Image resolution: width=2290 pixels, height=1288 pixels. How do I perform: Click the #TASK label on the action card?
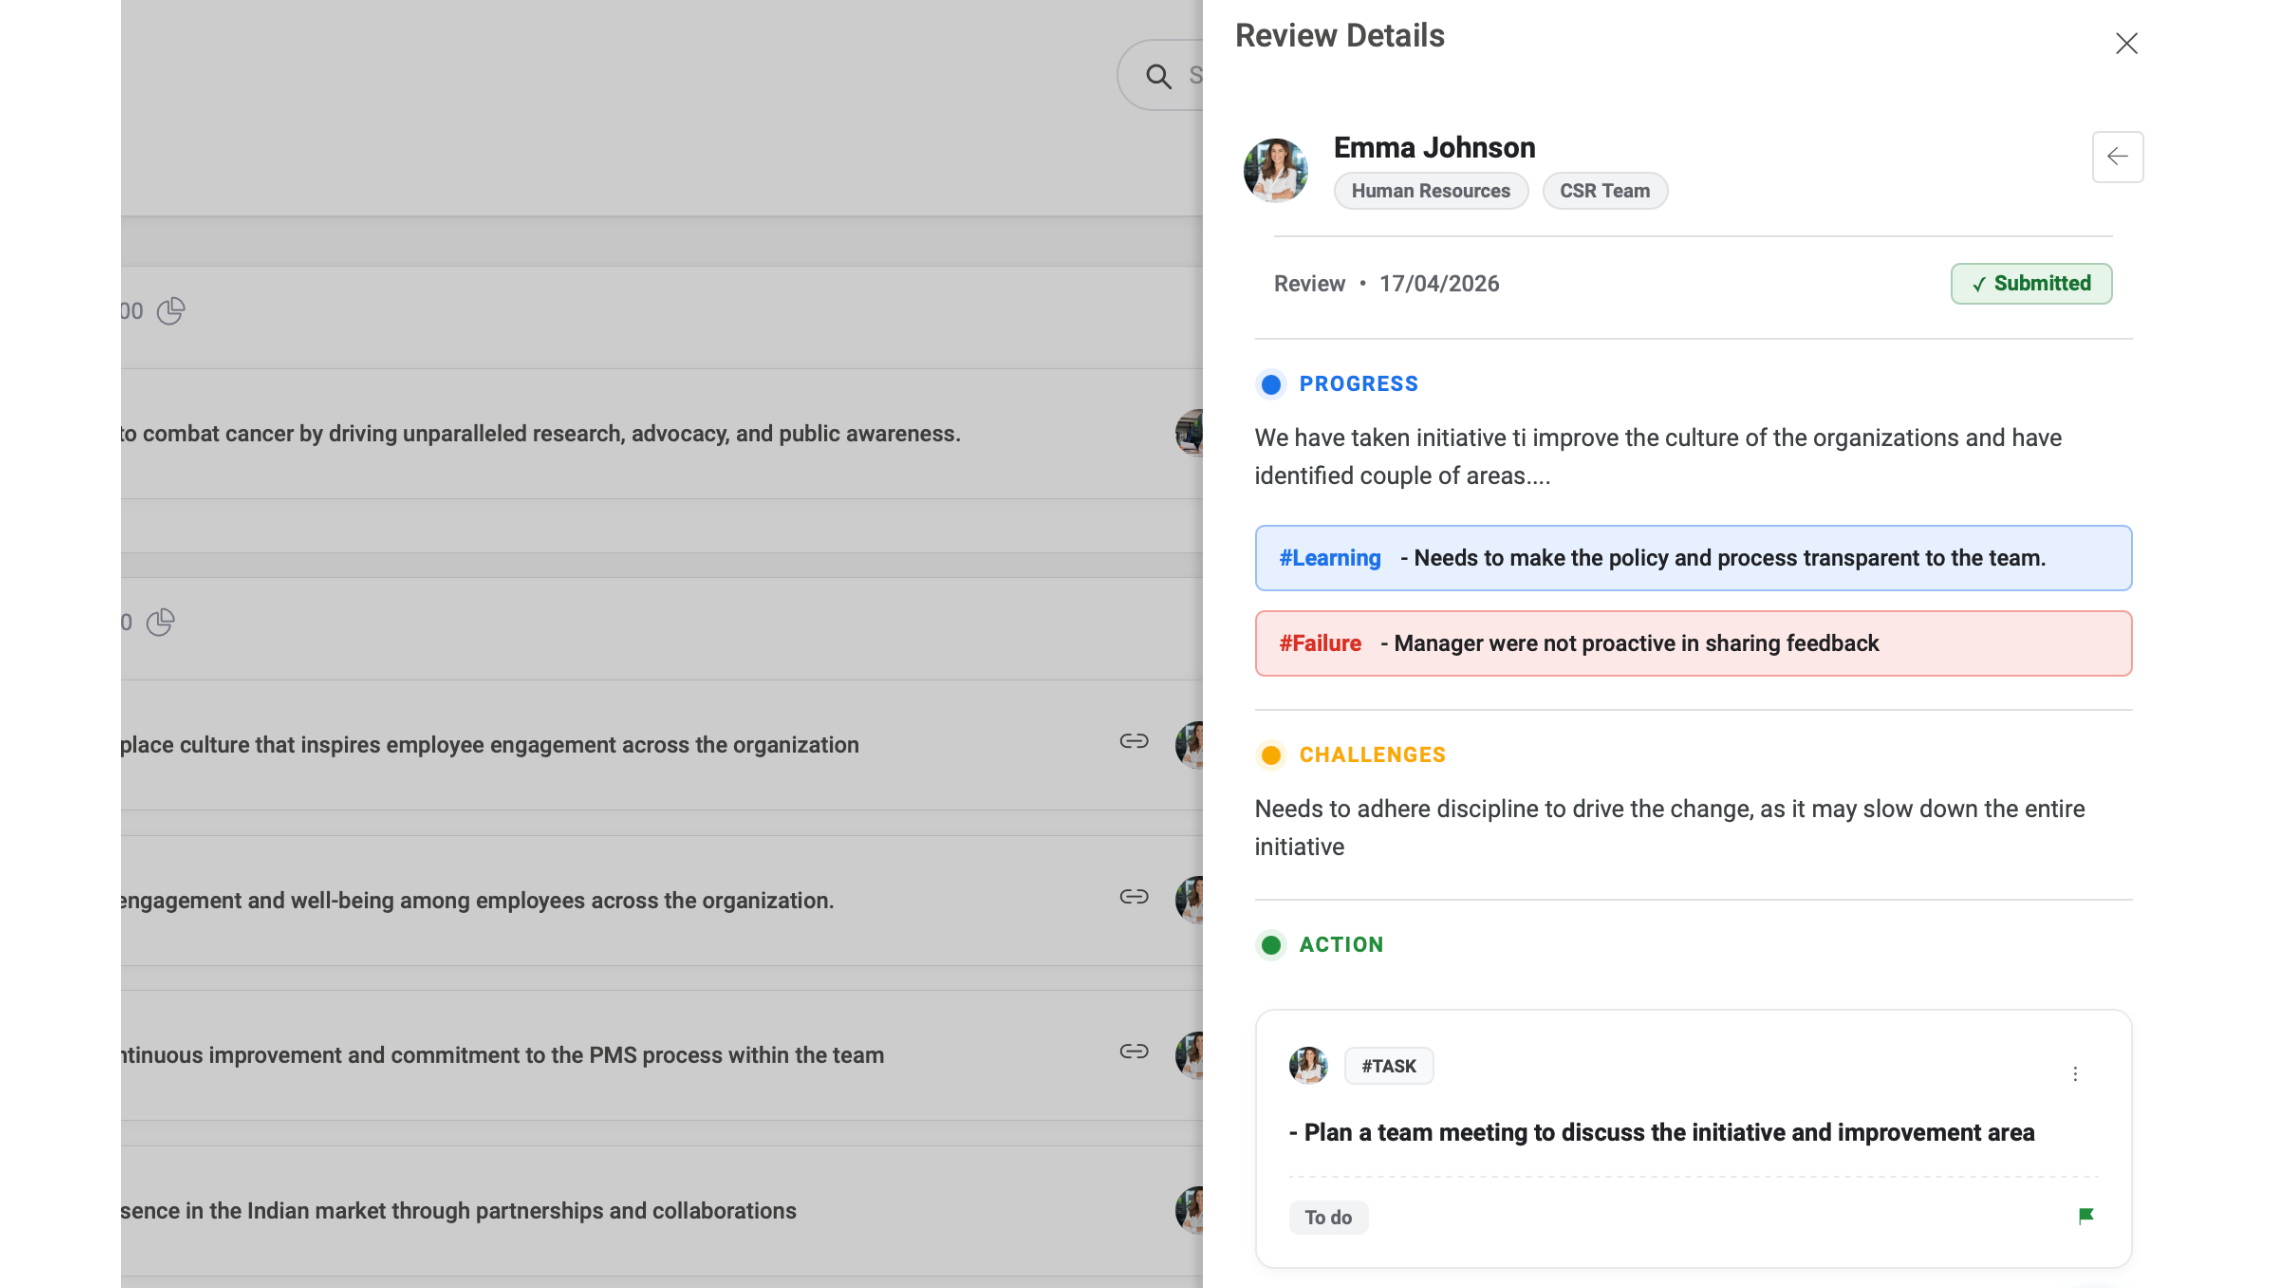1388,1066
